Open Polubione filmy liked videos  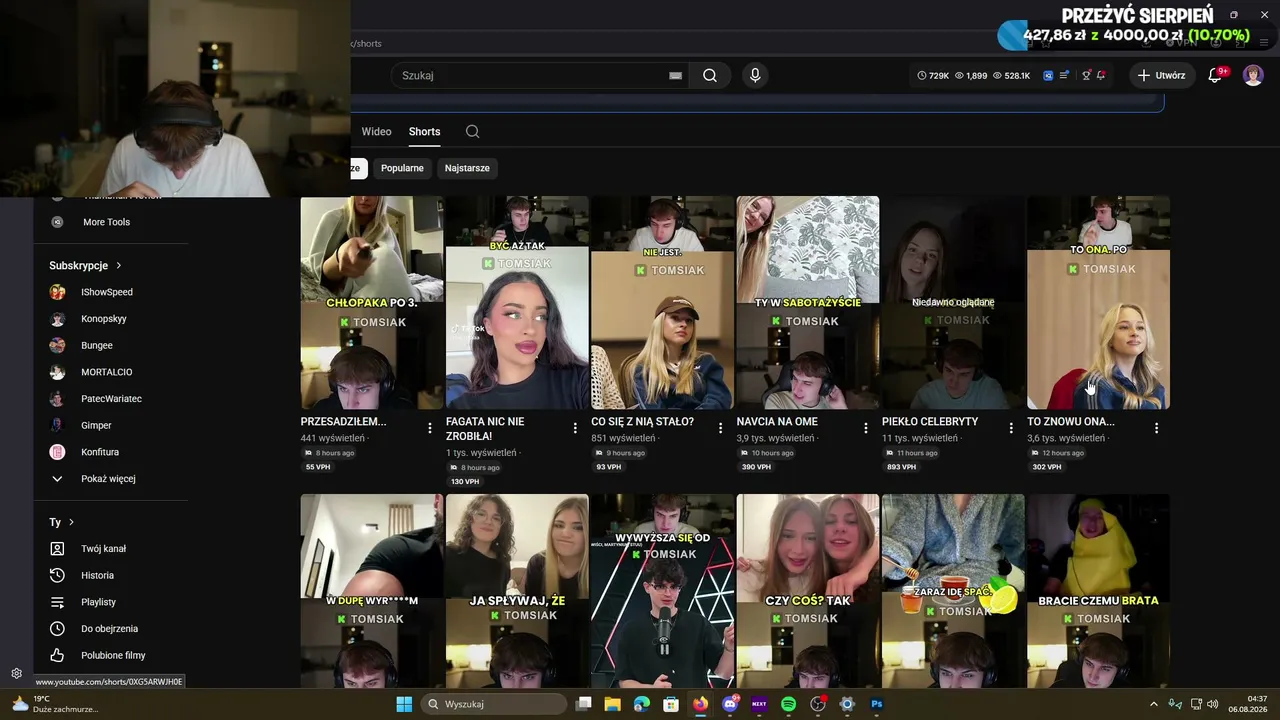click(111, 655)
